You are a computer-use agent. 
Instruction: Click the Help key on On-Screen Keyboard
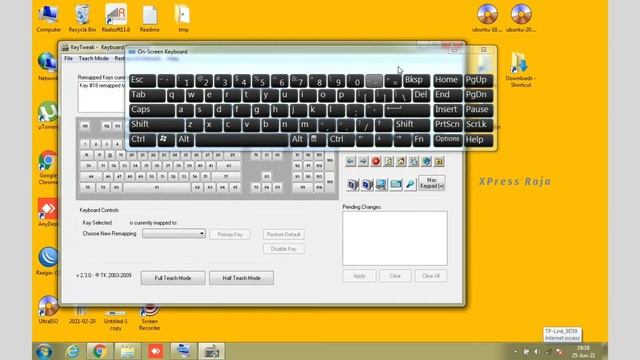coord(478,140)
